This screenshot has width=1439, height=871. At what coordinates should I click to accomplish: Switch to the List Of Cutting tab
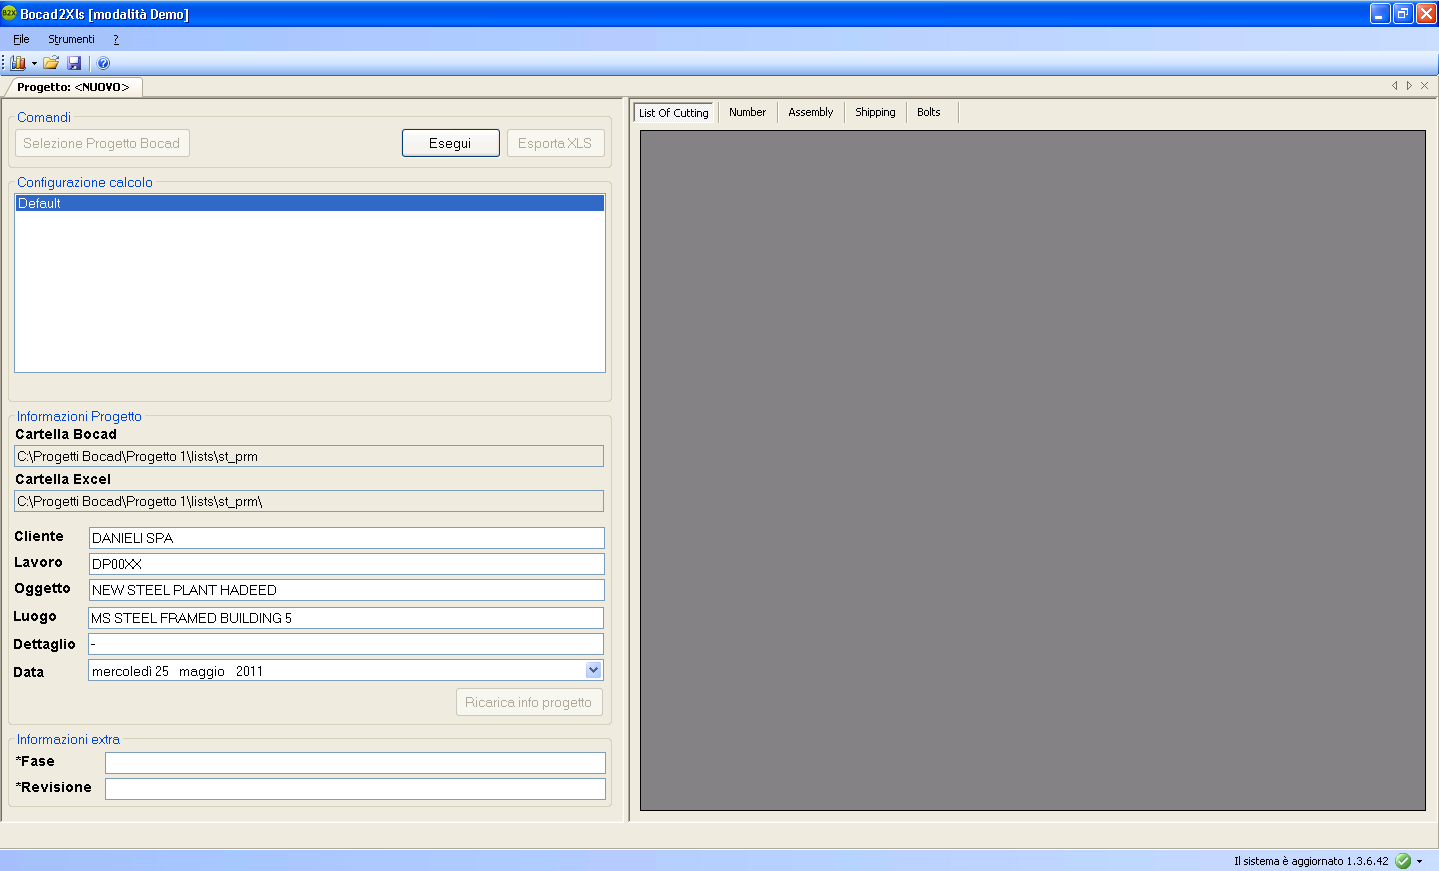pos(674,113)
